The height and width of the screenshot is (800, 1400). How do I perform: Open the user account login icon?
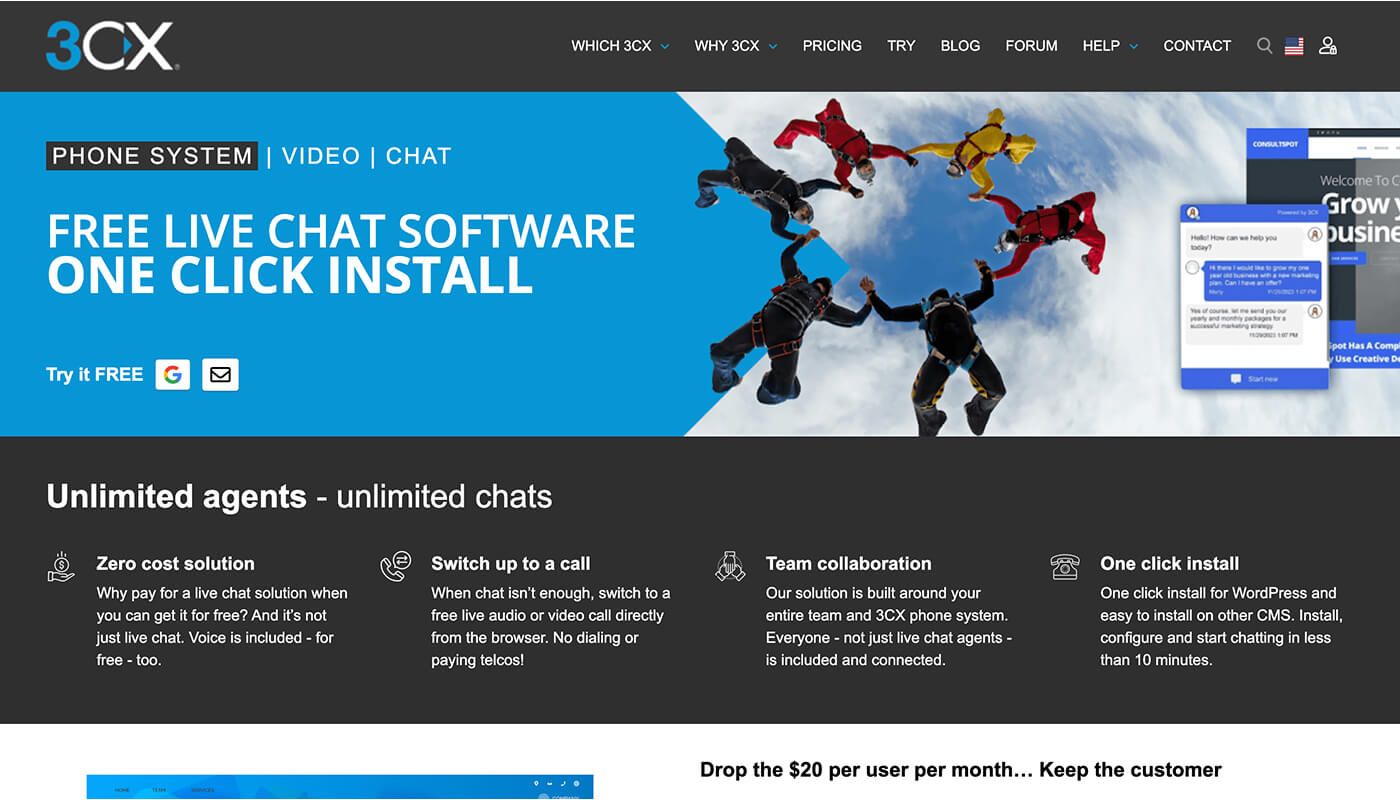tap(1327, 46)
